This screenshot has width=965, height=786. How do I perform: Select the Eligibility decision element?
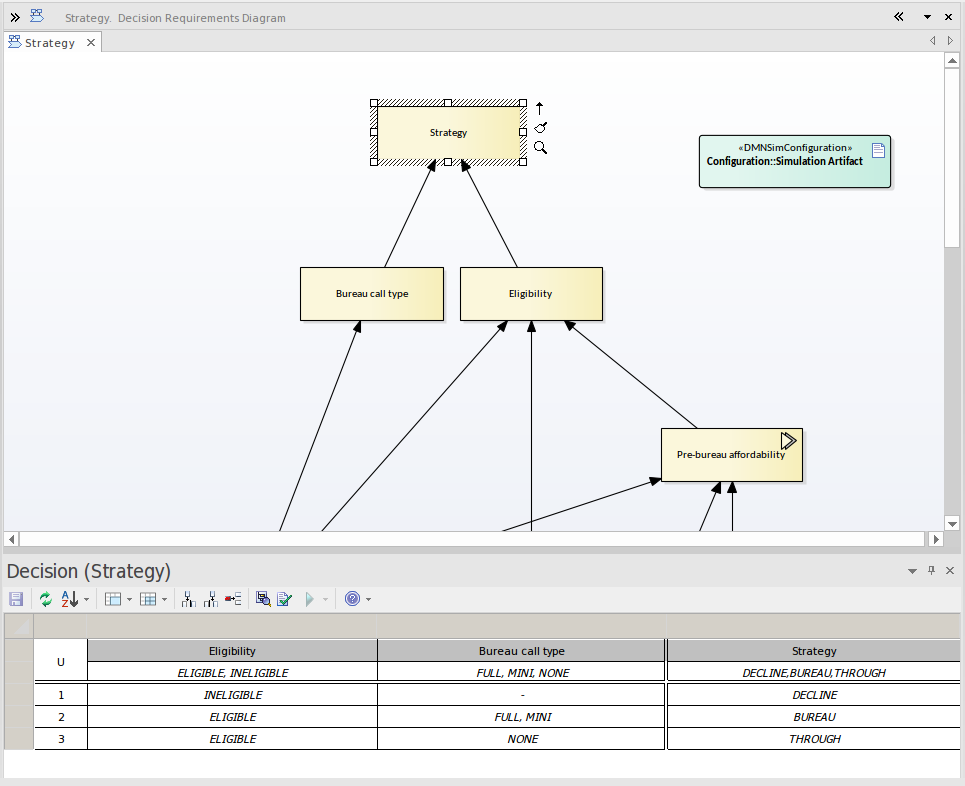[531, 294]
